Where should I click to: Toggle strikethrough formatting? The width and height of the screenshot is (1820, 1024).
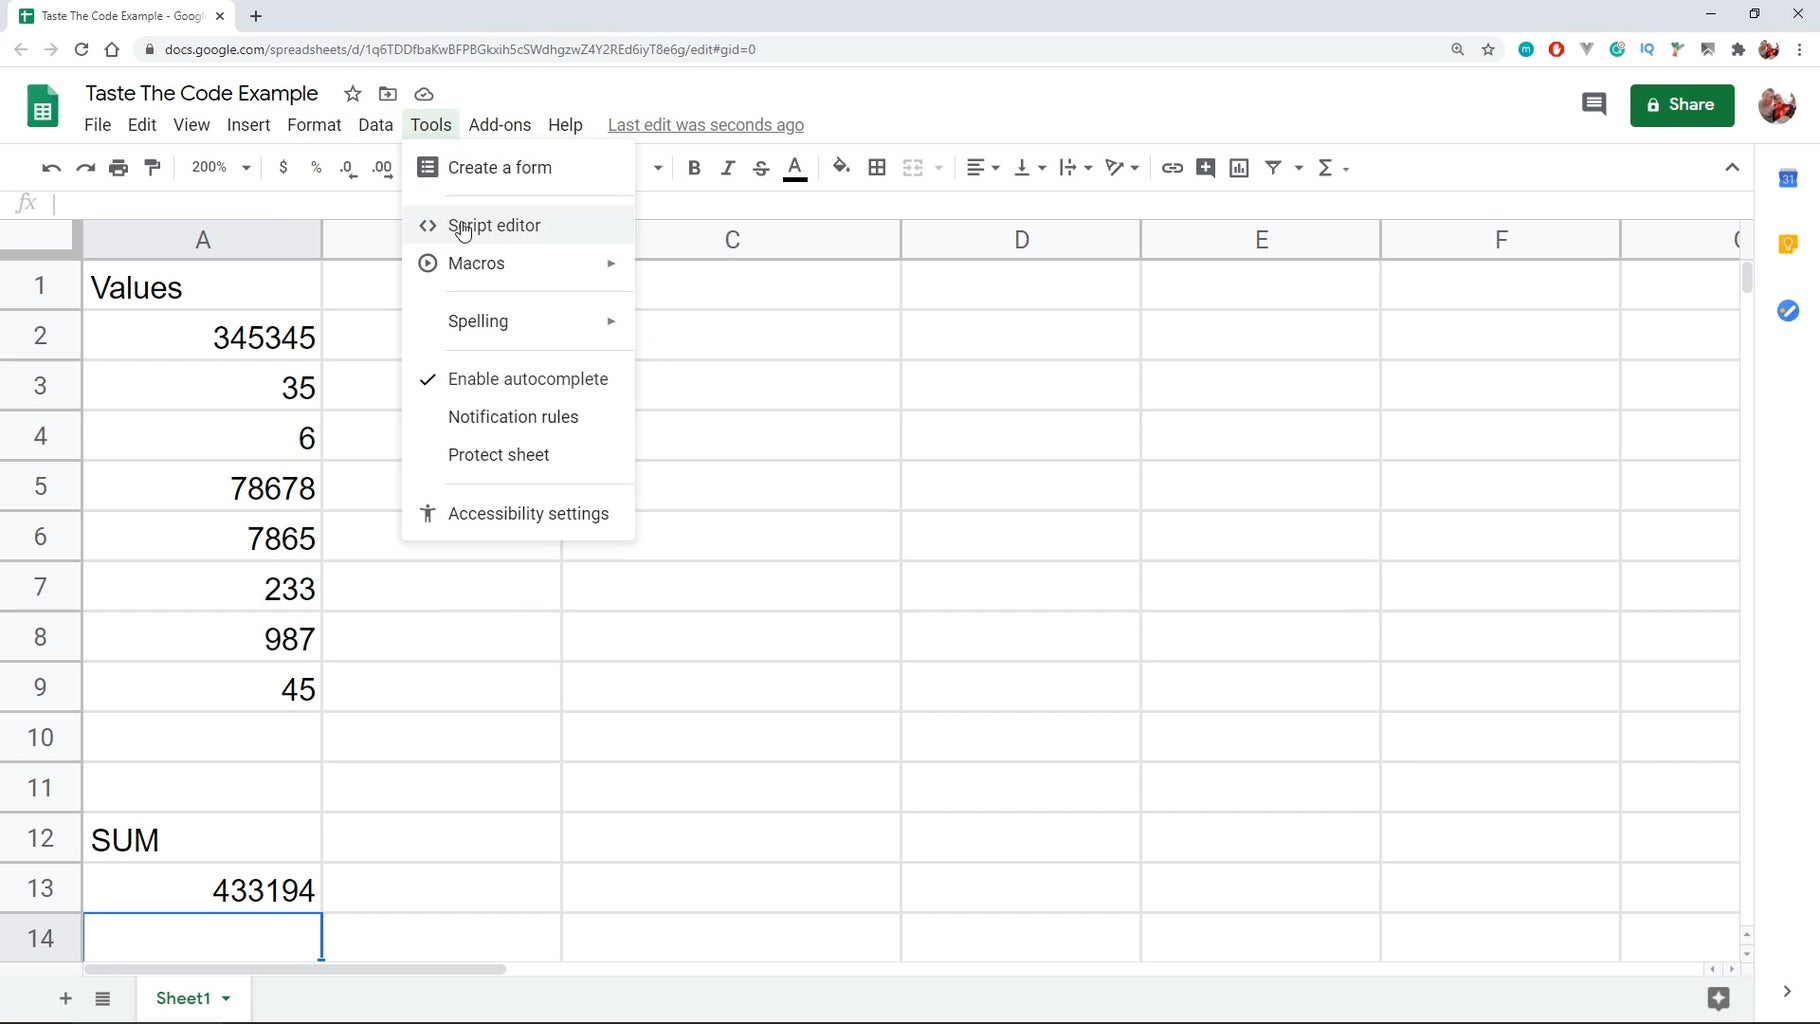[760, 168]
